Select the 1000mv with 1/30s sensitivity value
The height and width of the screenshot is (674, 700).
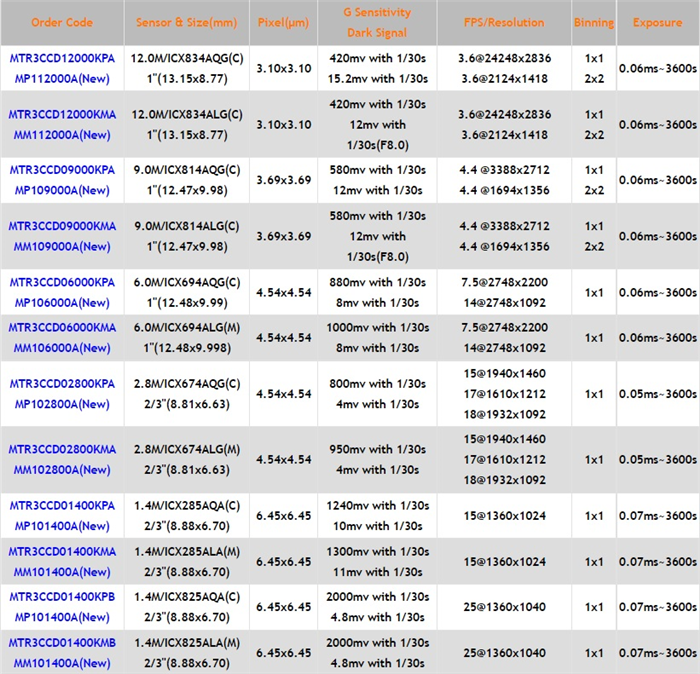(x=378, y=328)
